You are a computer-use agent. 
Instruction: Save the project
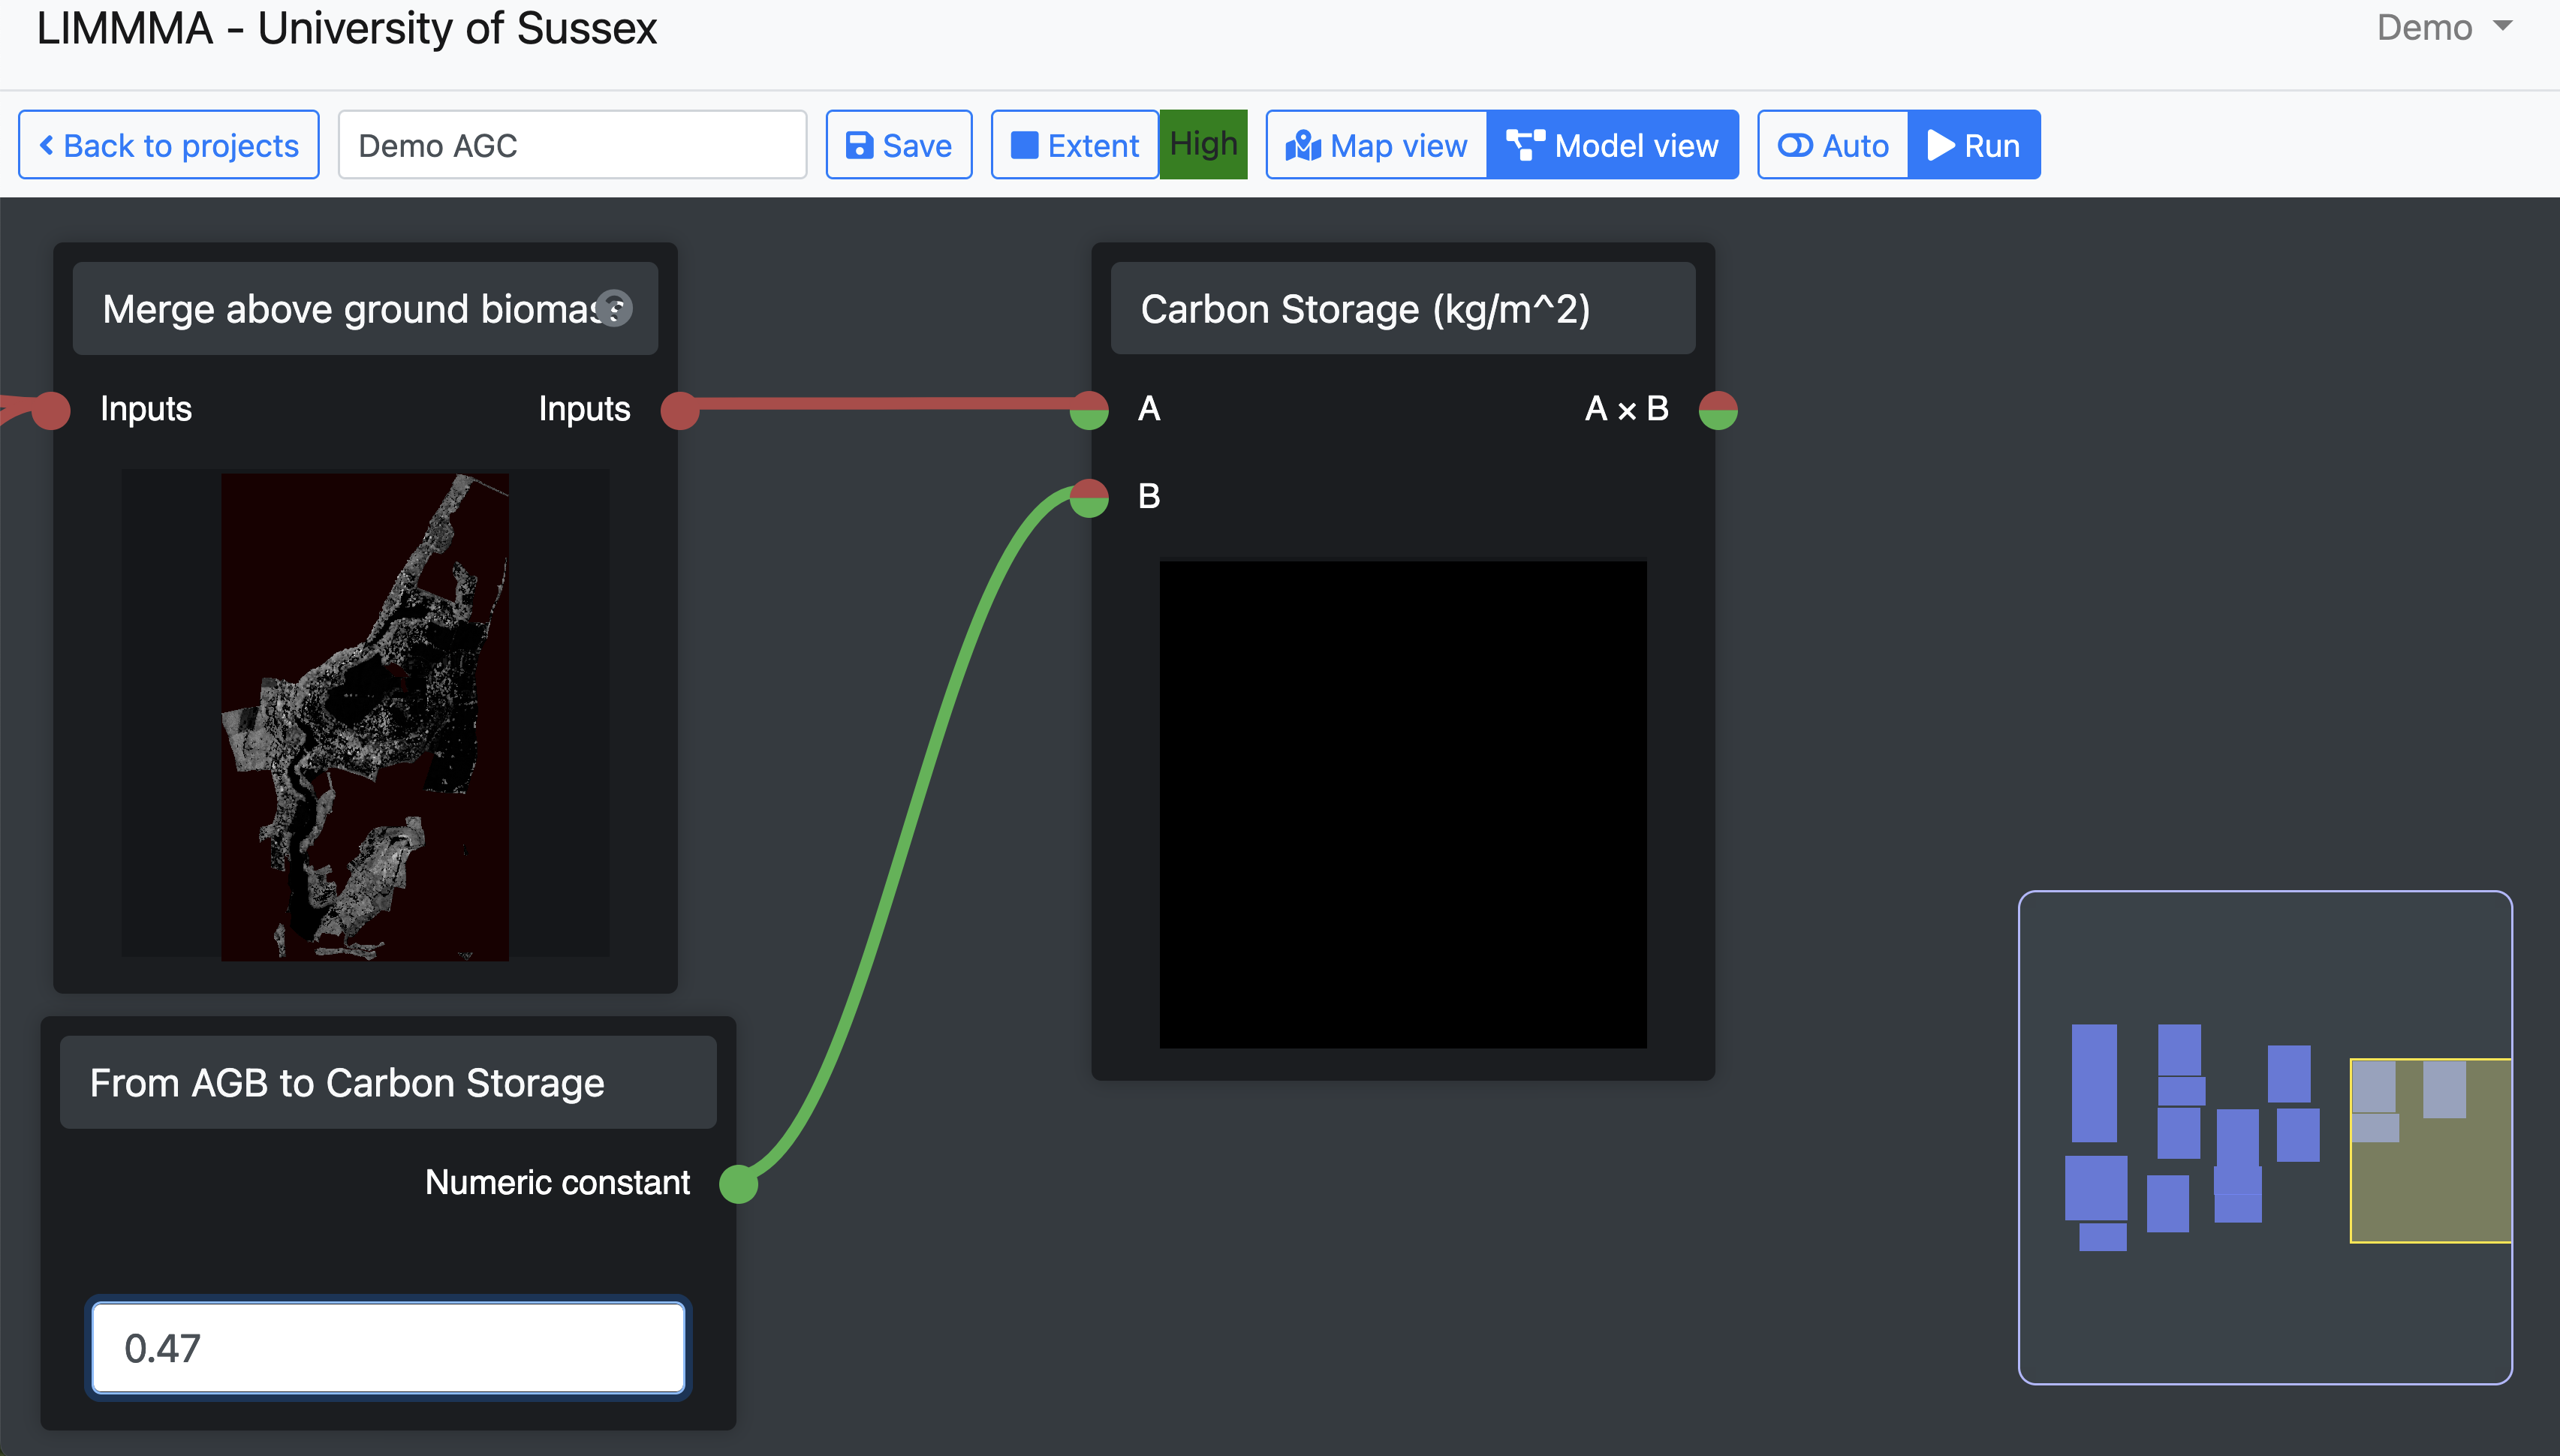click(x=899, y=145)
